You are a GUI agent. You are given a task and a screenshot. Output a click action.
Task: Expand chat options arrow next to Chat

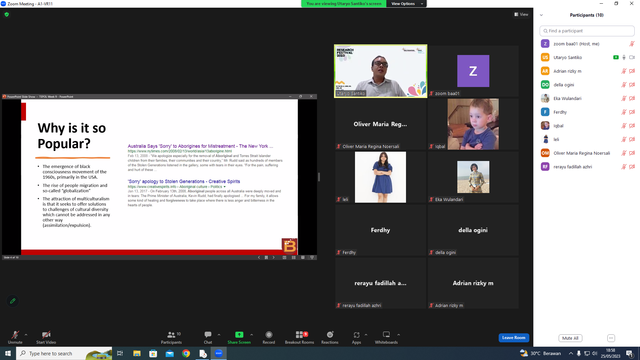point(219,335)
